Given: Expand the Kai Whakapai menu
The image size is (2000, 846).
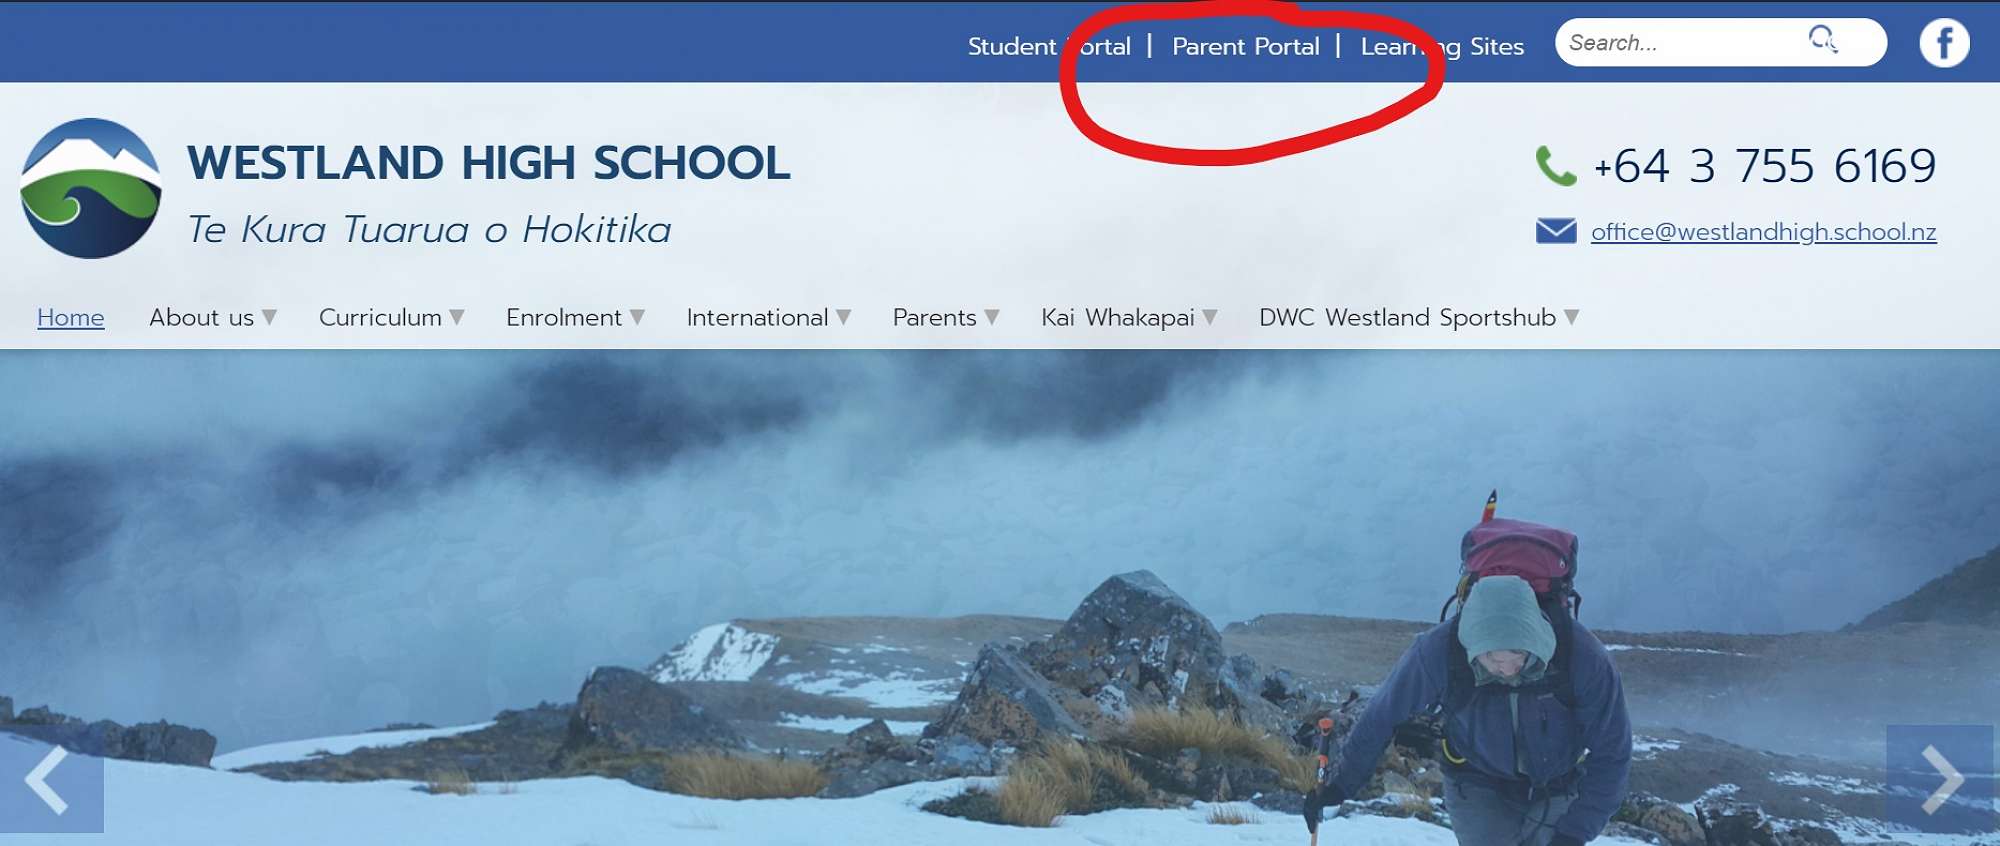Looking at the screenshot, I should 1130,317.
